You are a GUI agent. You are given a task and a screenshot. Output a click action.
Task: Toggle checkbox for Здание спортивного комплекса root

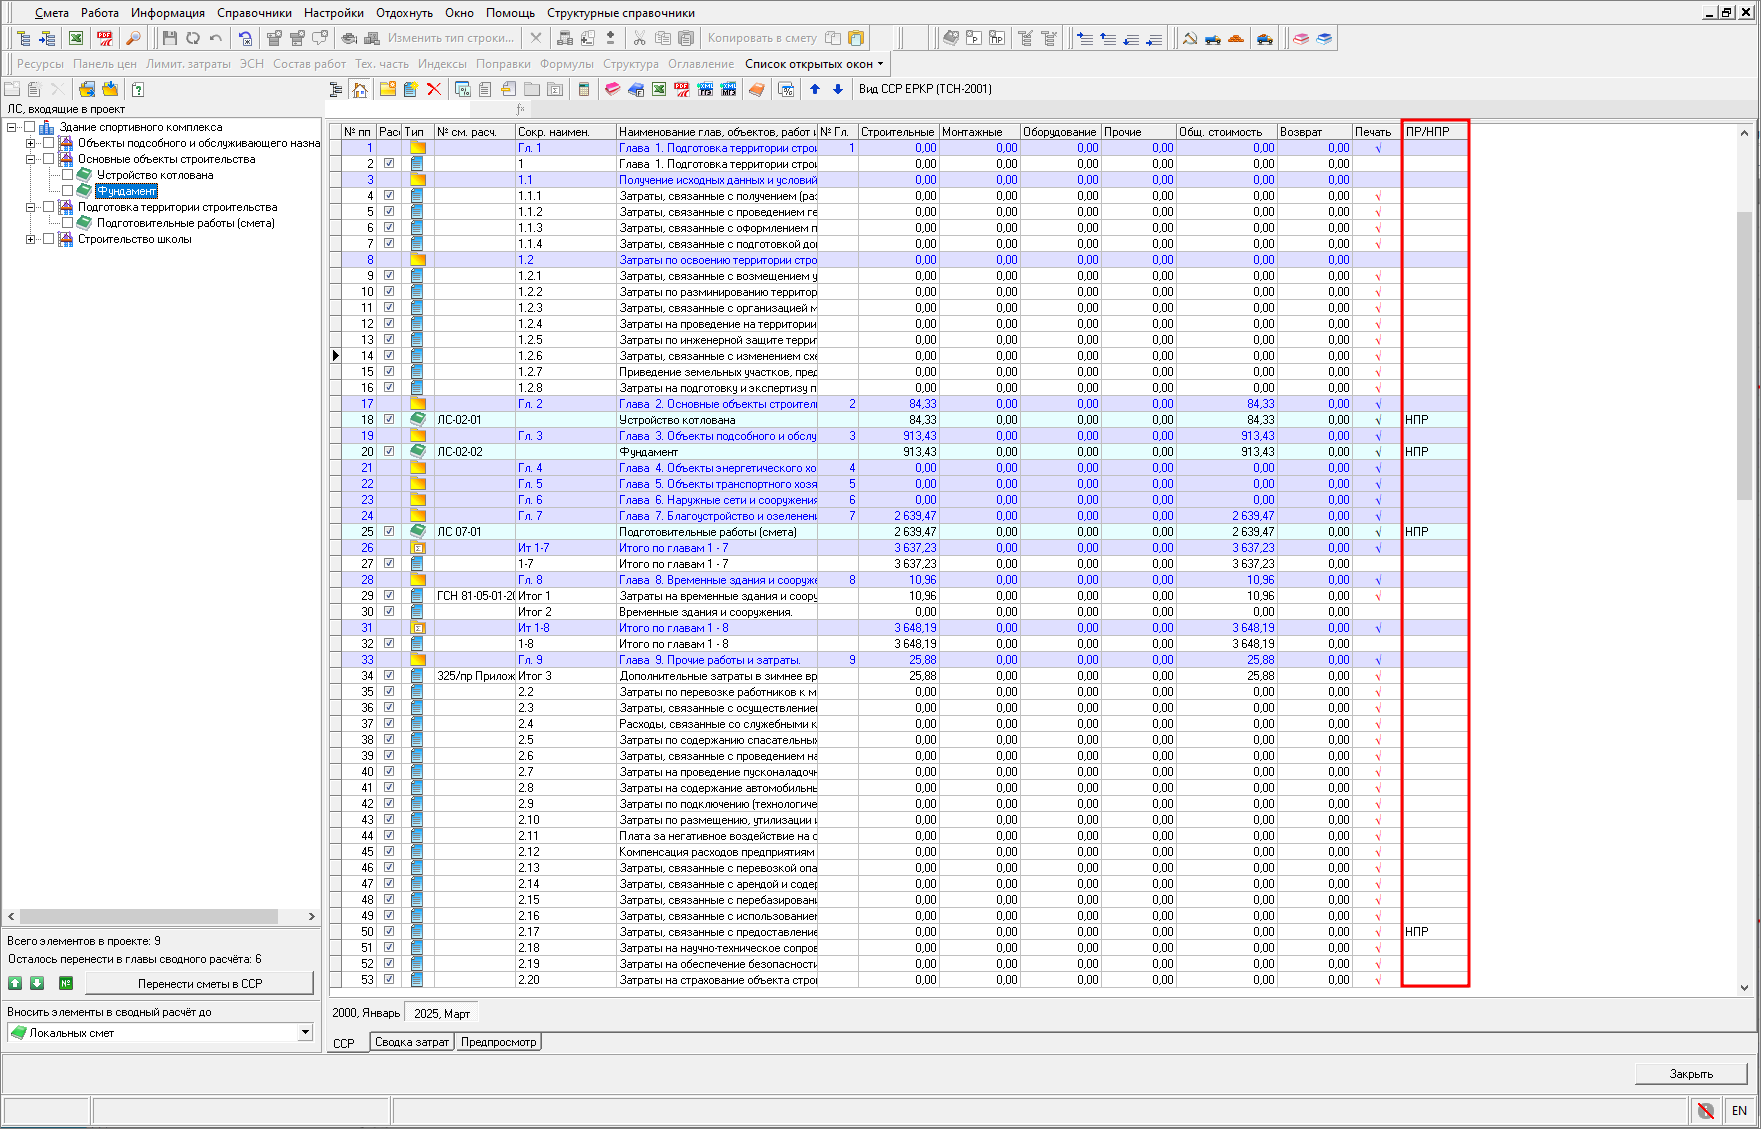pos(29,127)
